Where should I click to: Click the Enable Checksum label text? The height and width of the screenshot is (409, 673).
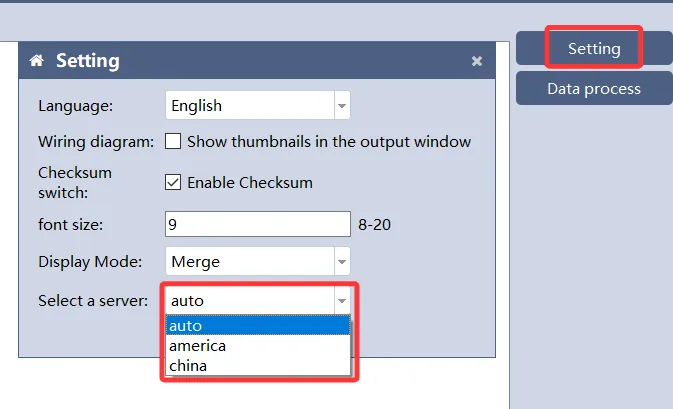249,182
